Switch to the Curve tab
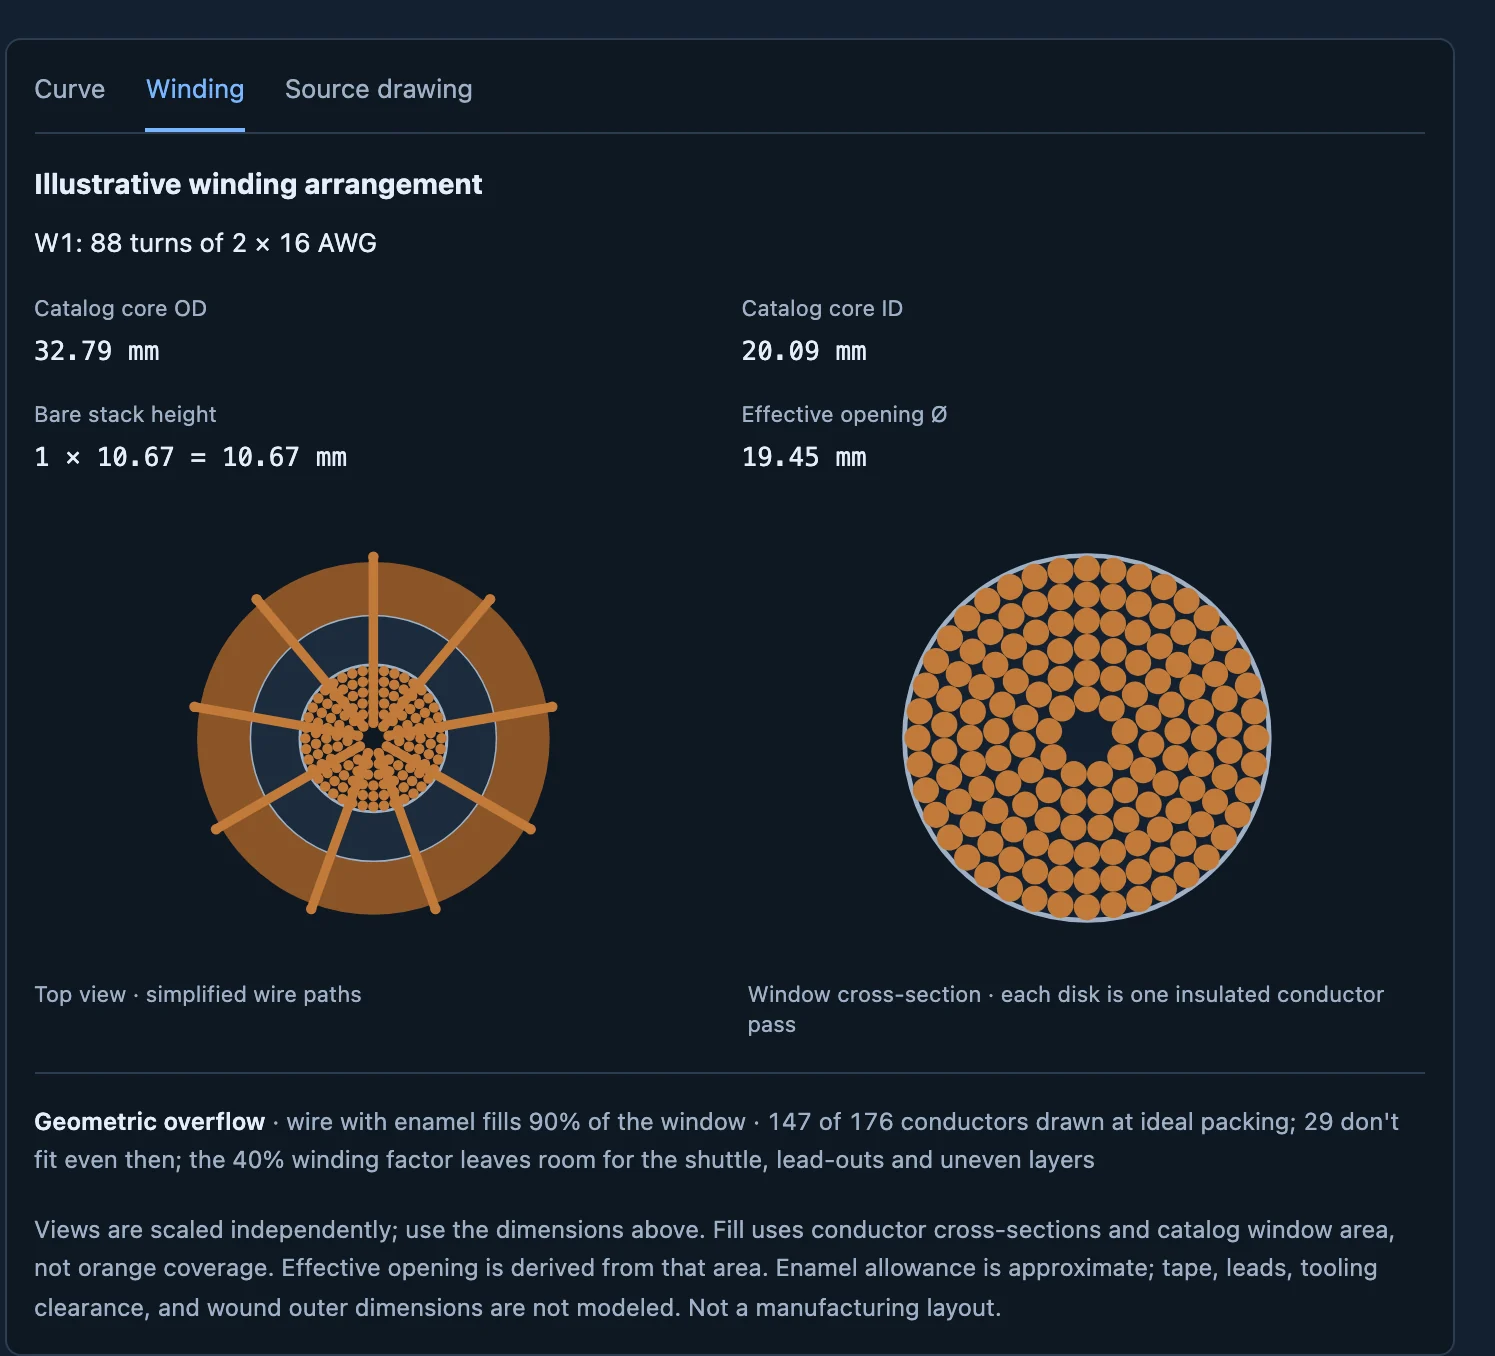This screenshot has width=1495, height=1356. pyautogui.click(x=69, y=89)
